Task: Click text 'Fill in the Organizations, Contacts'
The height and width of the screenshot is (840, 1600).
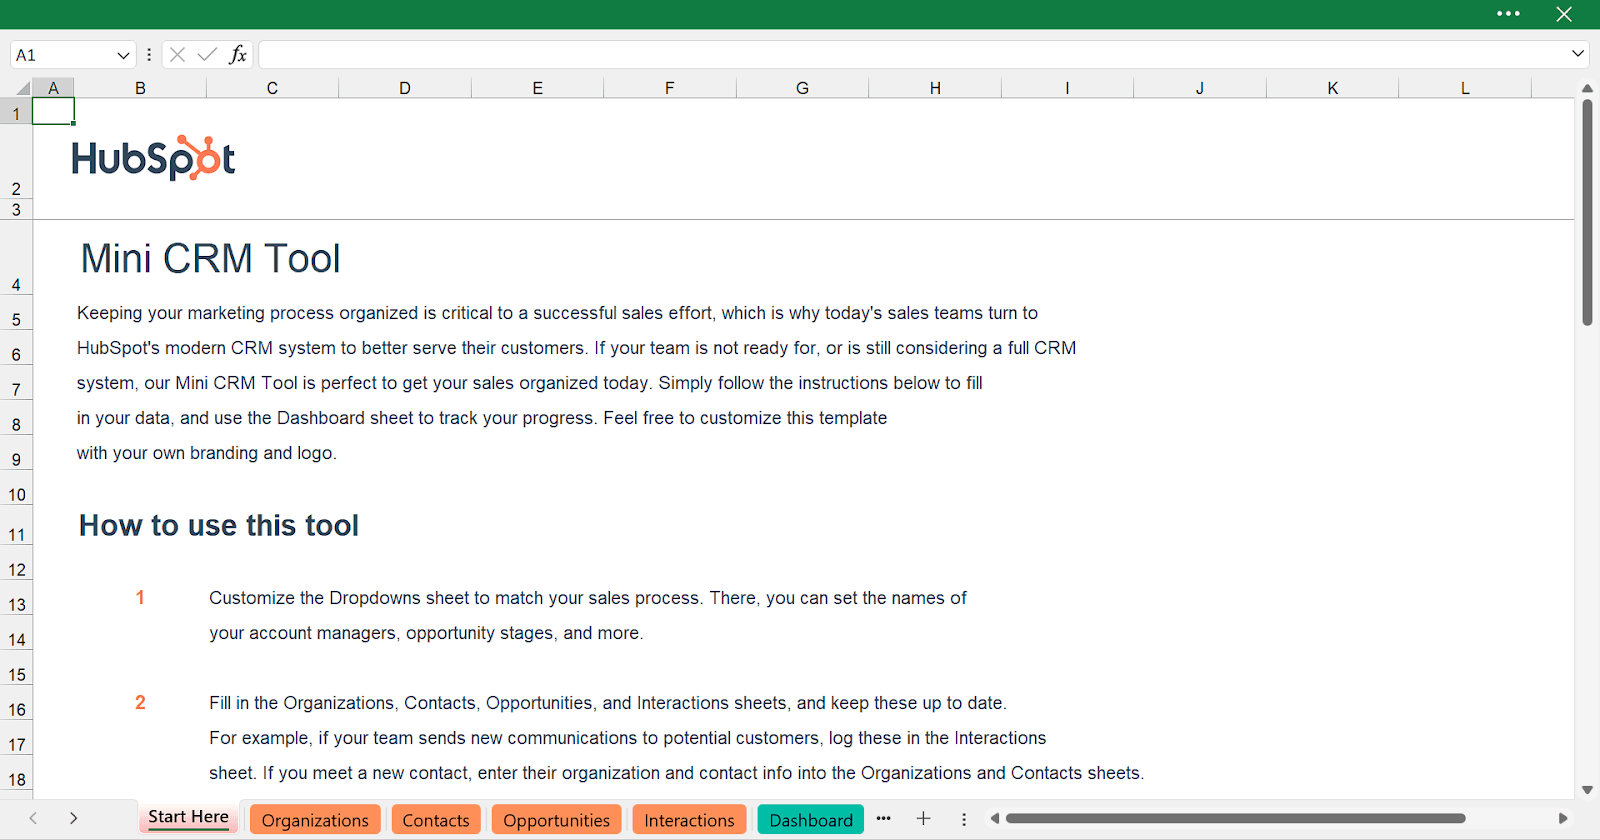Action: (343, 703)
